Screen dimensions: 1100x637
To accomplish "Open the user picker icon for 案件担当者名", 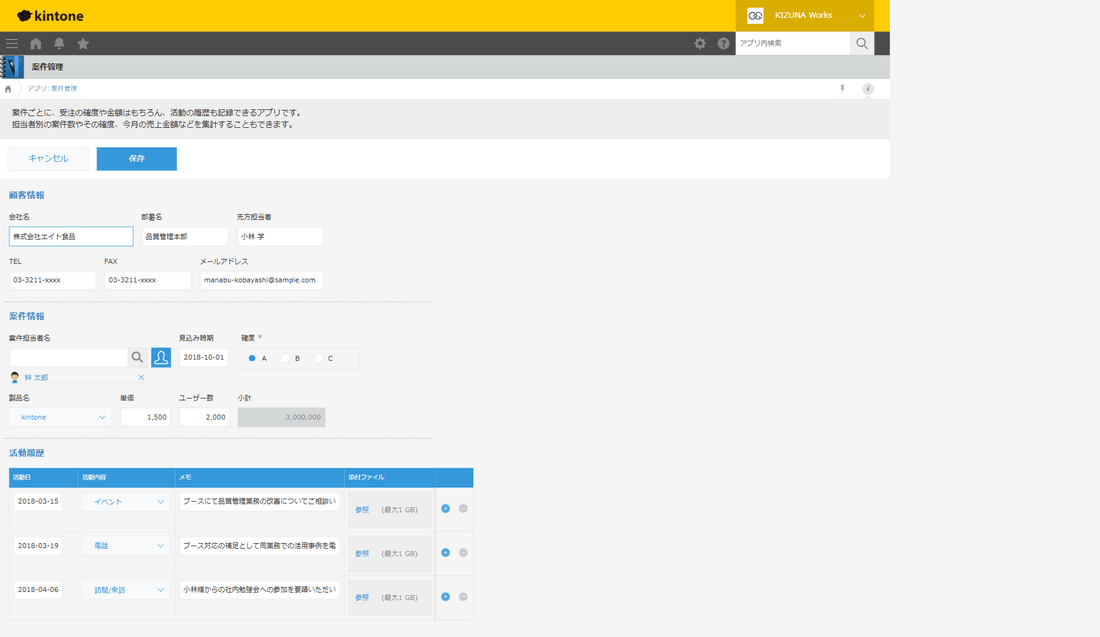I will point(161,357).
